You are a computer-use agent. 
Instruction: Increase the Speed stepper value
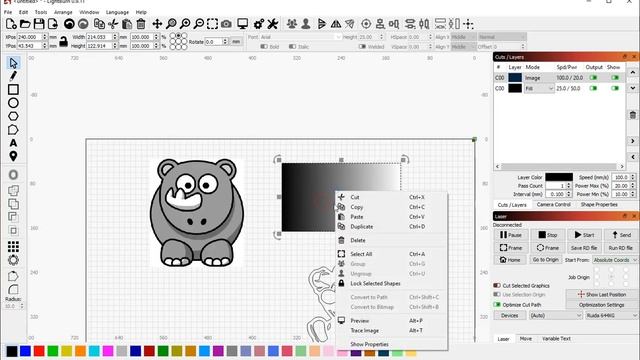pyautogui.click(x=633, y=176)
